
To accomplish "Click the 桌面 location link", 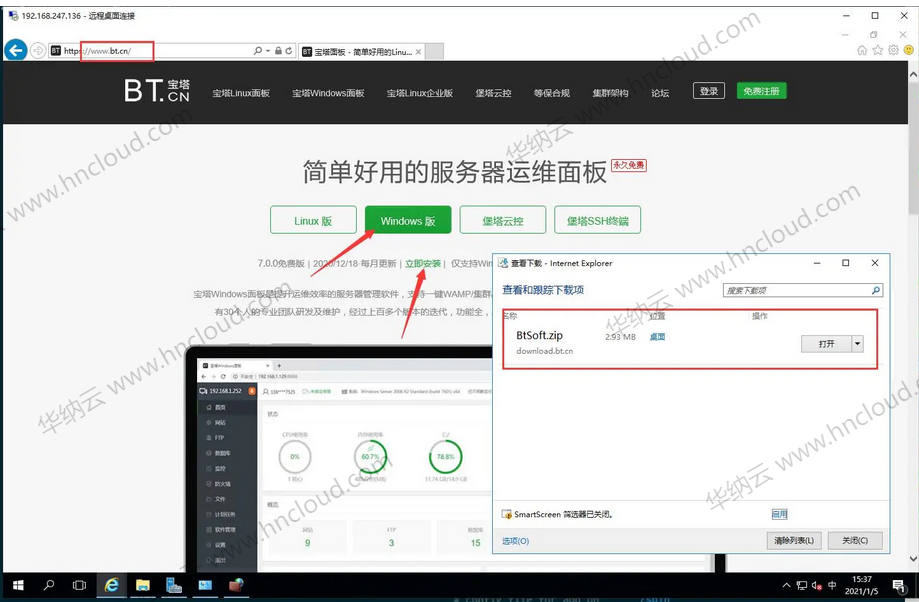I will pos(658,336).
